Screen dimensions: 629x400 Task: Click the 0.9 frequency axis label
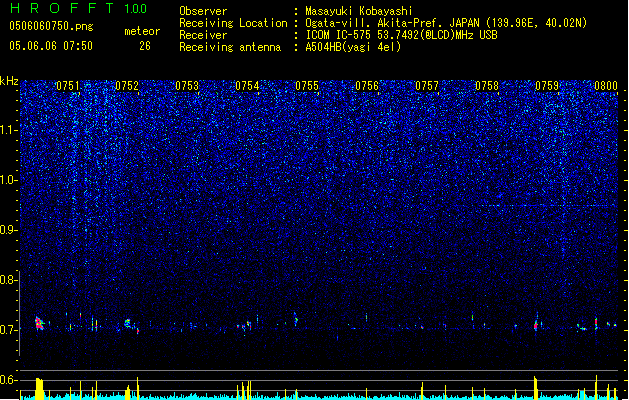coord(9,230)
